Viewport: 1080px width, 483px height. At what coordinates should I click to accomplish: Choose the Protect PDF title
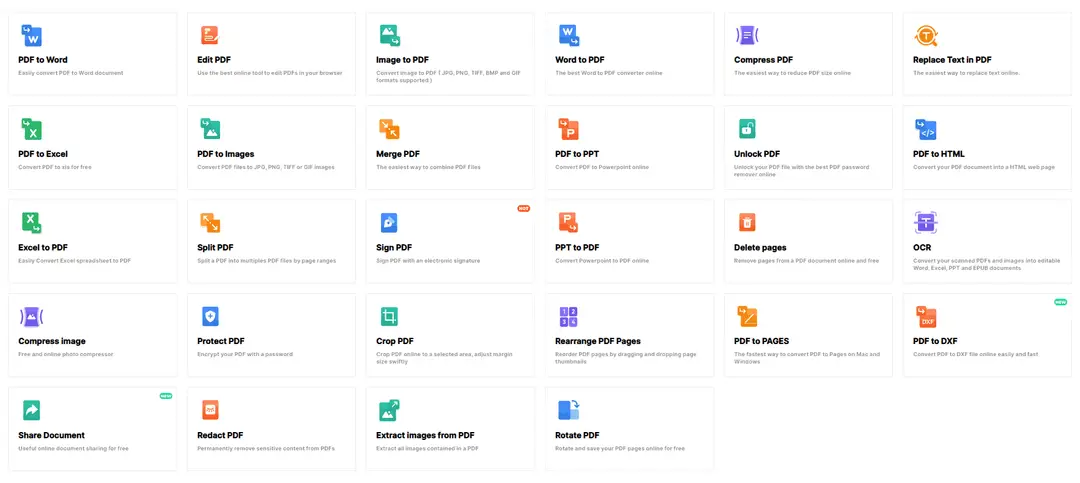click(x=221, y=341)
